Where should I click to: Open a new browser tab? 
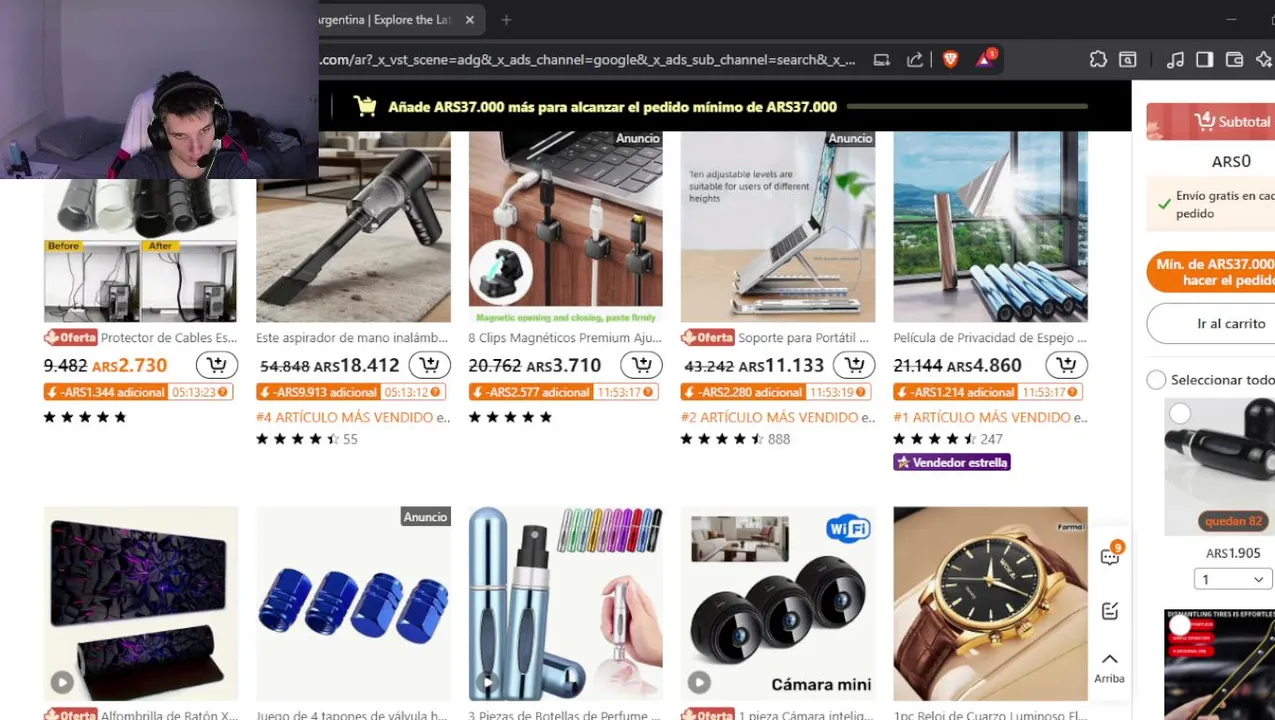[x=506, y=20]
